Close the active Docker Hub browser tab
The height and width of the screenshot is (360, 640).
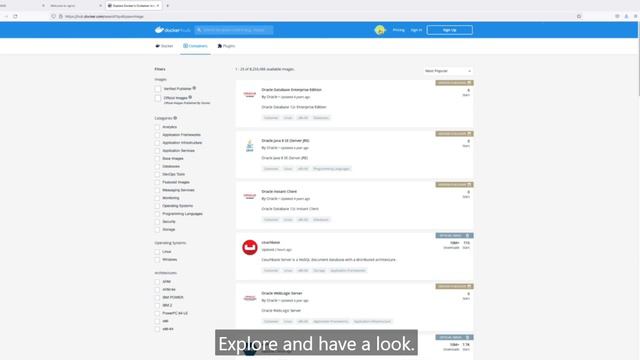(x=158, y=6)
